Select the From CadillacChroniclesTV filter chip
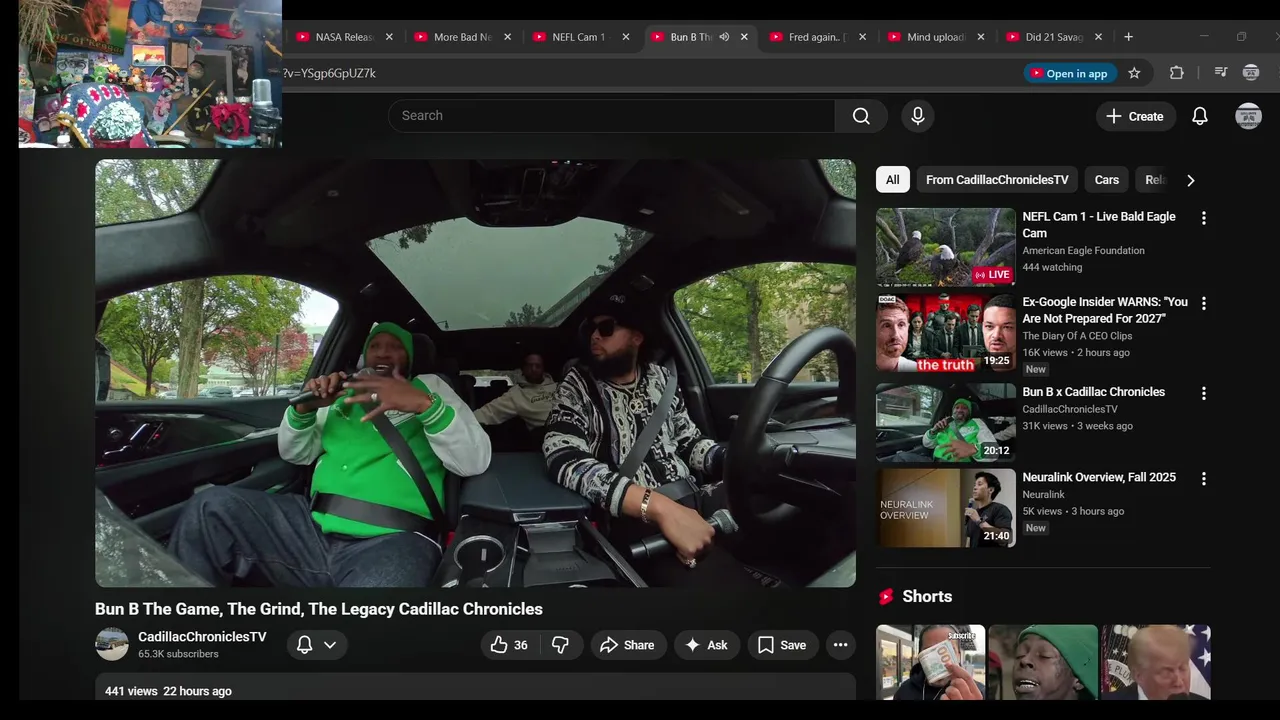Viewport: 1280px width, 720px height. coord(997,180)
